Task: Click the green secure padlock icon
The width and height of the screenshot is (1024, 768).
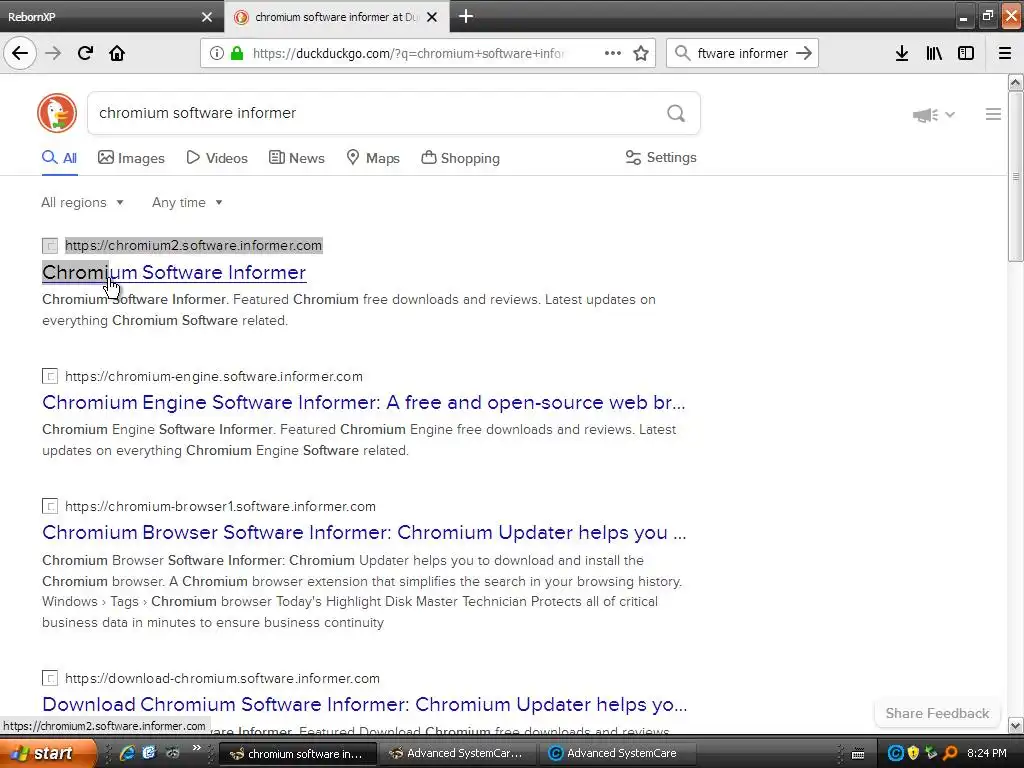Action: (237, 53)
